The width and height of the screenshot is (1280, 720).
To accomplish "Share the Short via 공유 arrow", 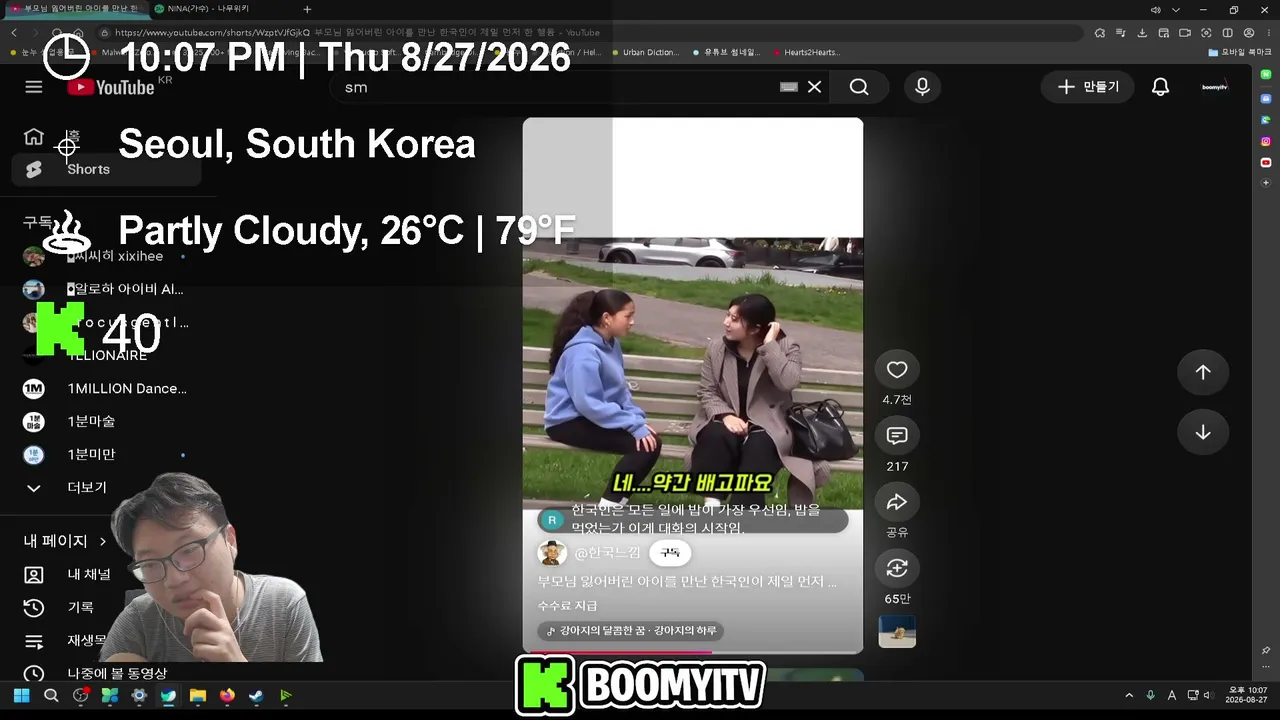I will tap(897, 502).
